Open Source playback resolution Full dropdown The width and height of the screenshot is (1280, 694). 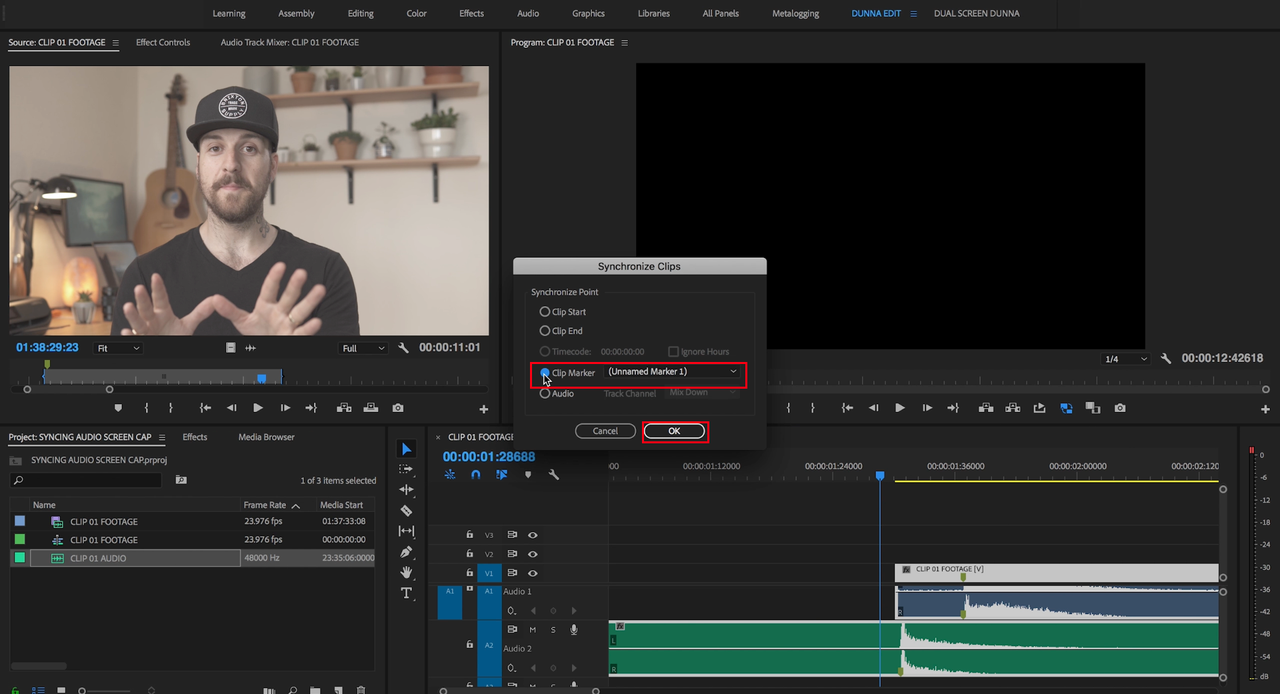[364, 348]
